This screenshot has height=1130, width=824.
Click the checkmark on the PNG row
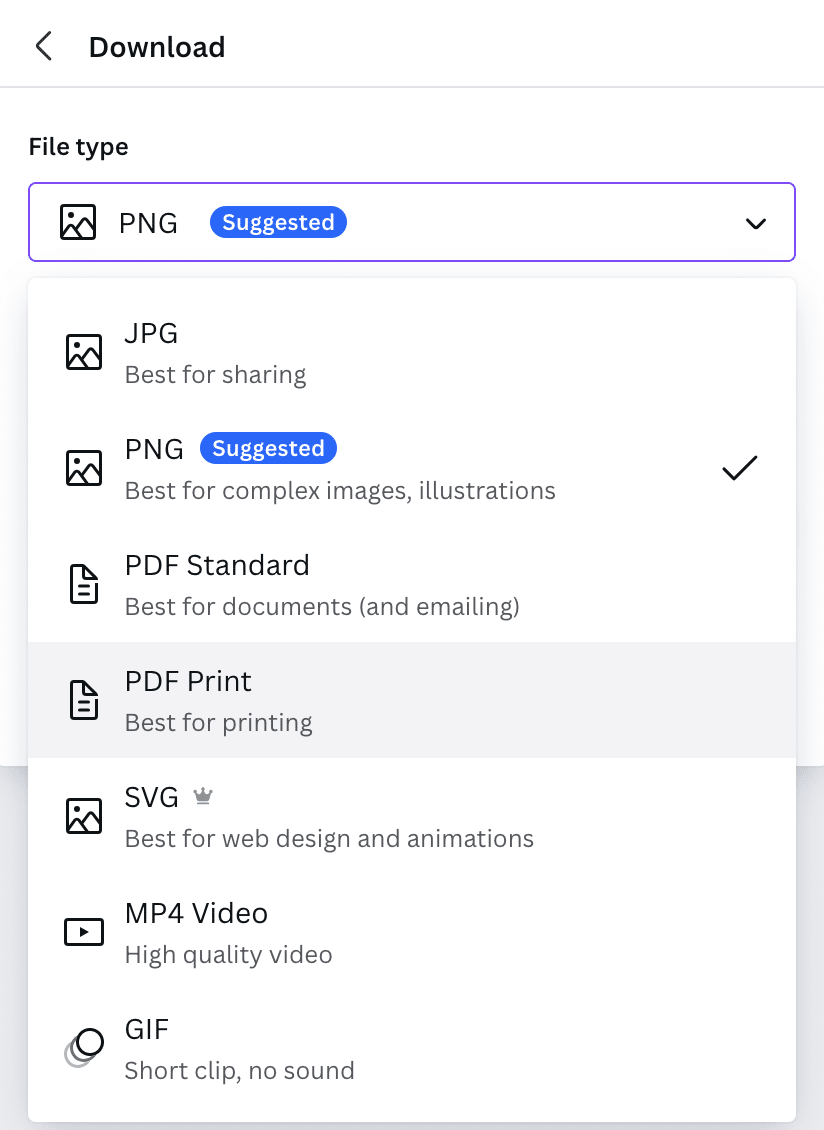pyautogui.click(x=739, y=468)
